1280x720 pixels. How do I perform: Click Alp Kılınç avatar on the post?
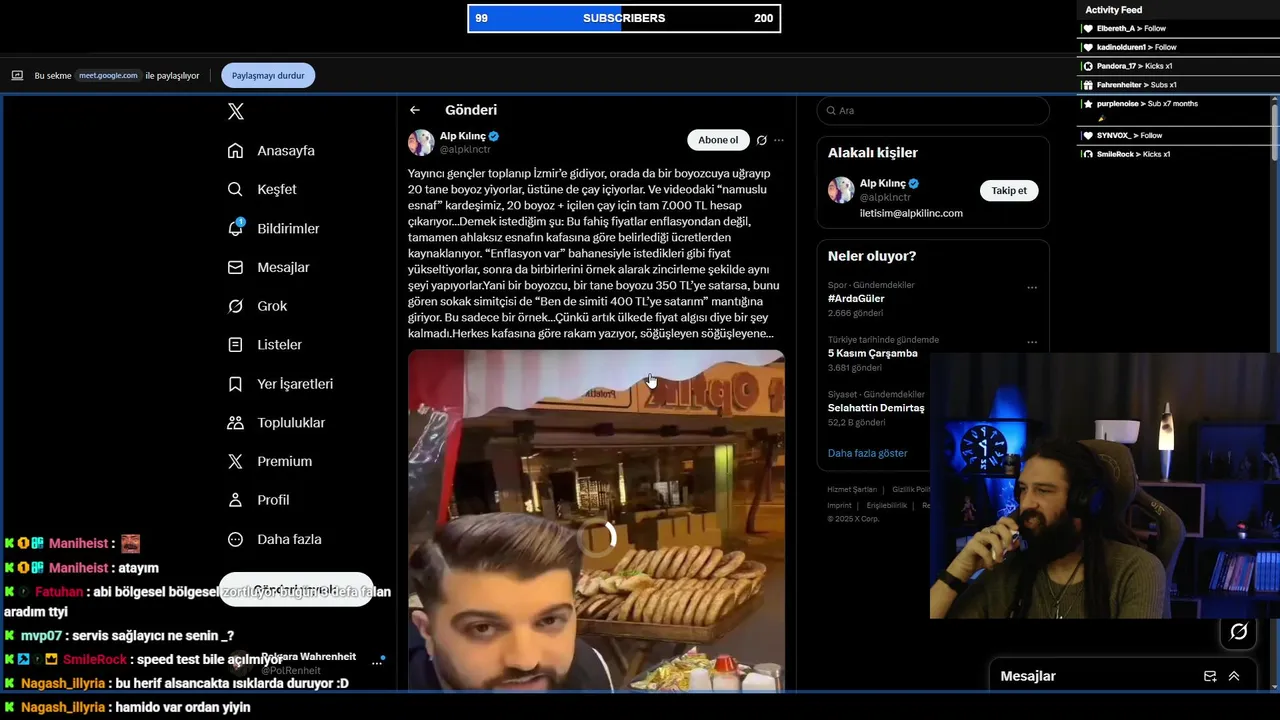[x=421, y=142]
